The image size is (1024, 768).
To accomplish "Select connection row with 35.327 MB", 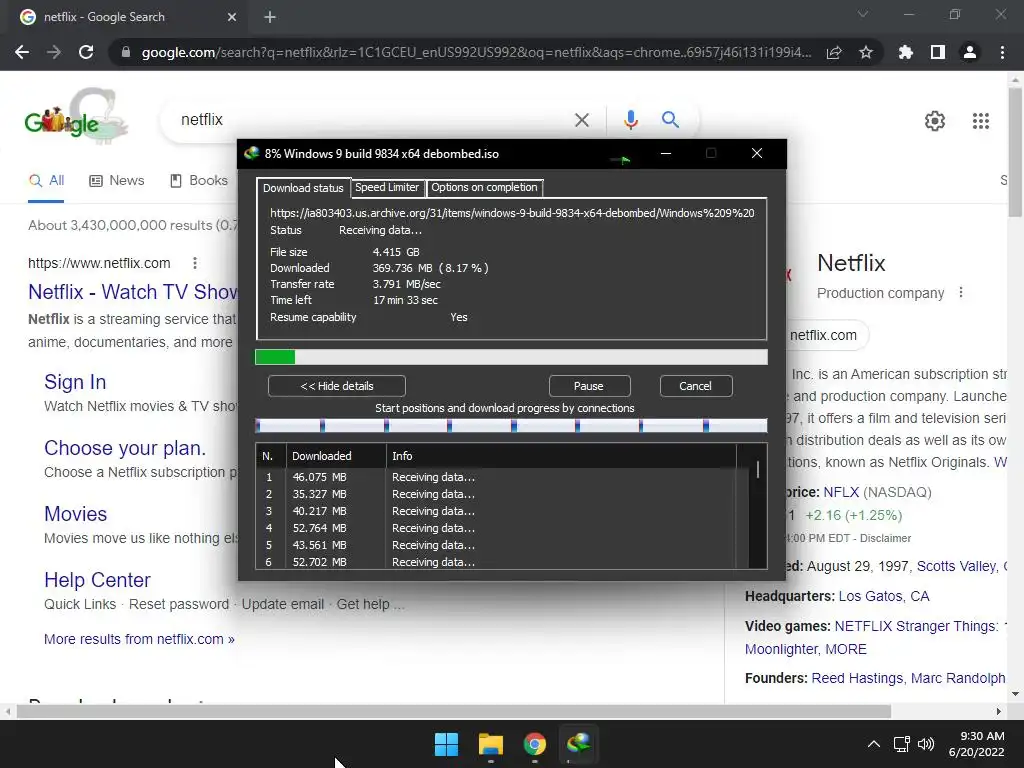I will [496, 494].
